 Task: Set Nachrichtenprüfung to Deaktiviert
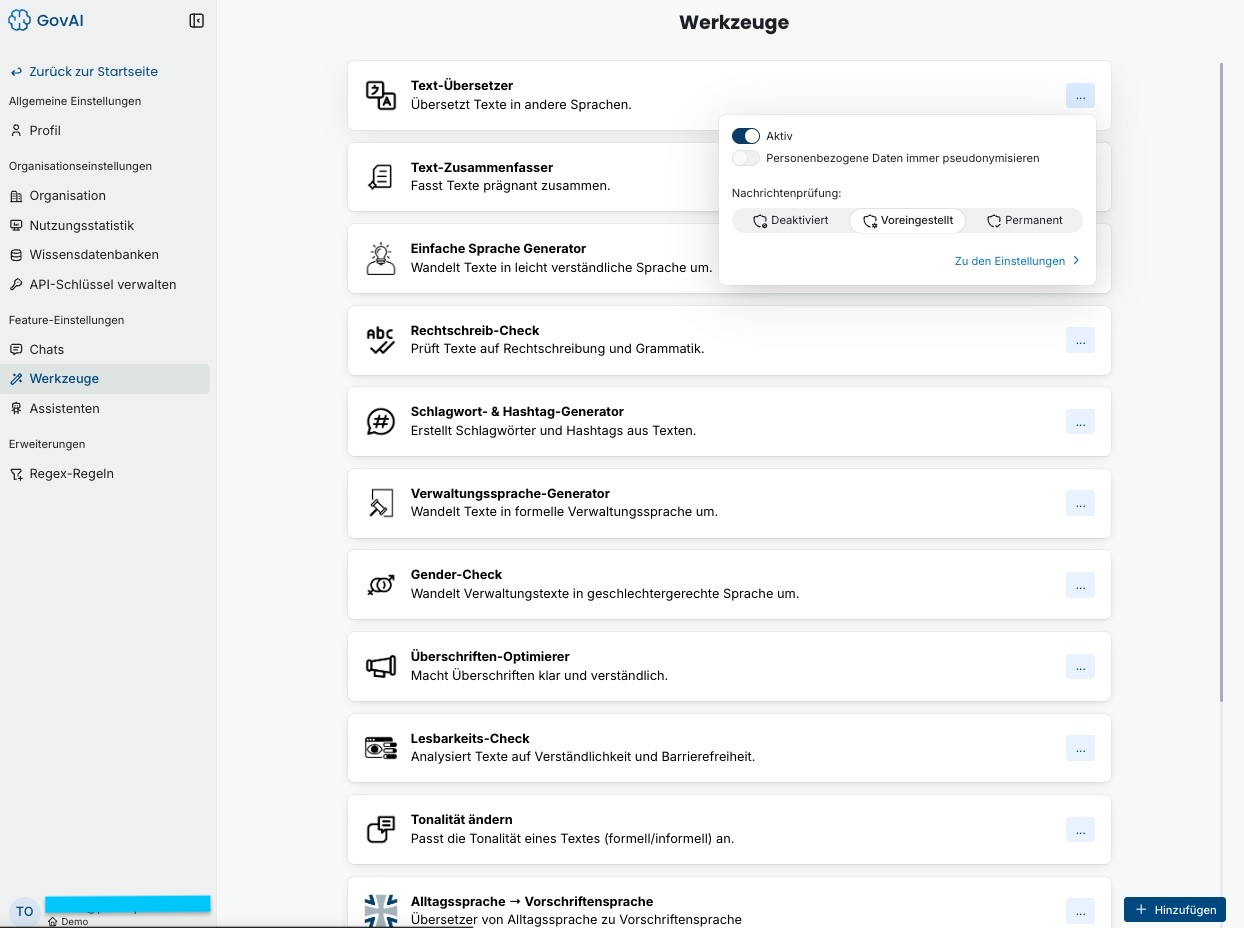click(x=791, y=220)
